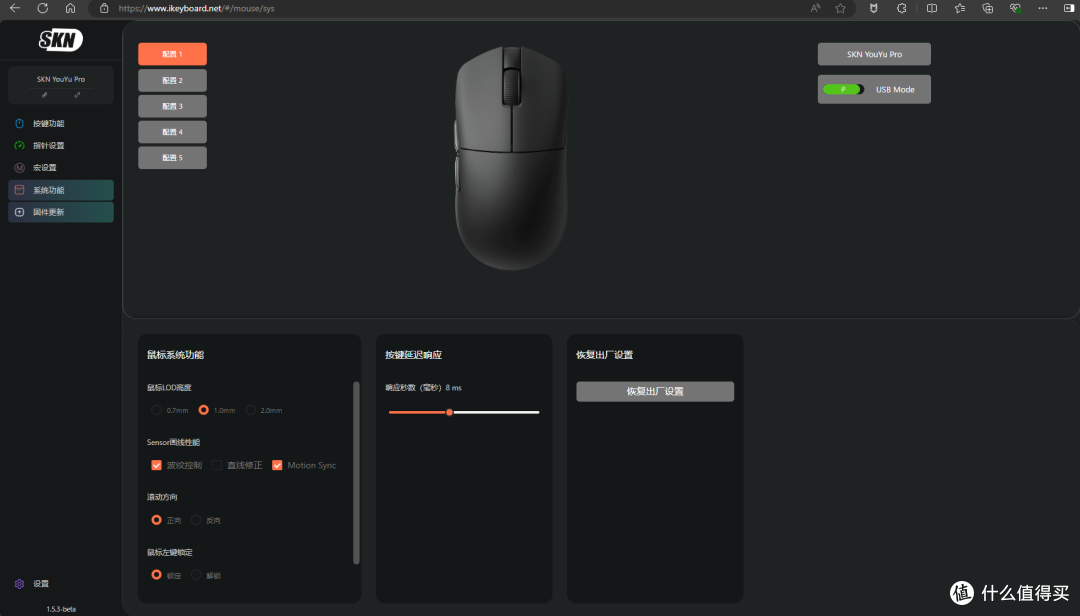Select 解锁 left button unlock option
The width and height of the screenshot is (1080, 616).
click(x=196, y=575)
